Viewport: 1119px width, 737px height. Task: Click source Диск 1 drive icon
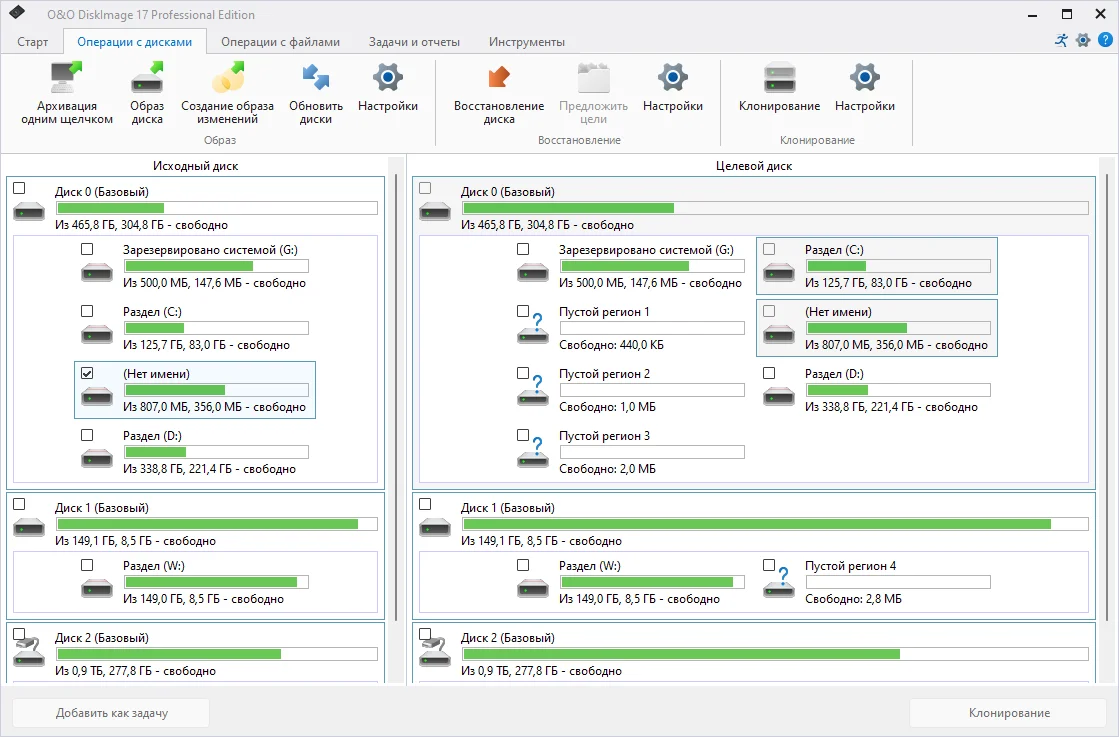pos(29,528)
